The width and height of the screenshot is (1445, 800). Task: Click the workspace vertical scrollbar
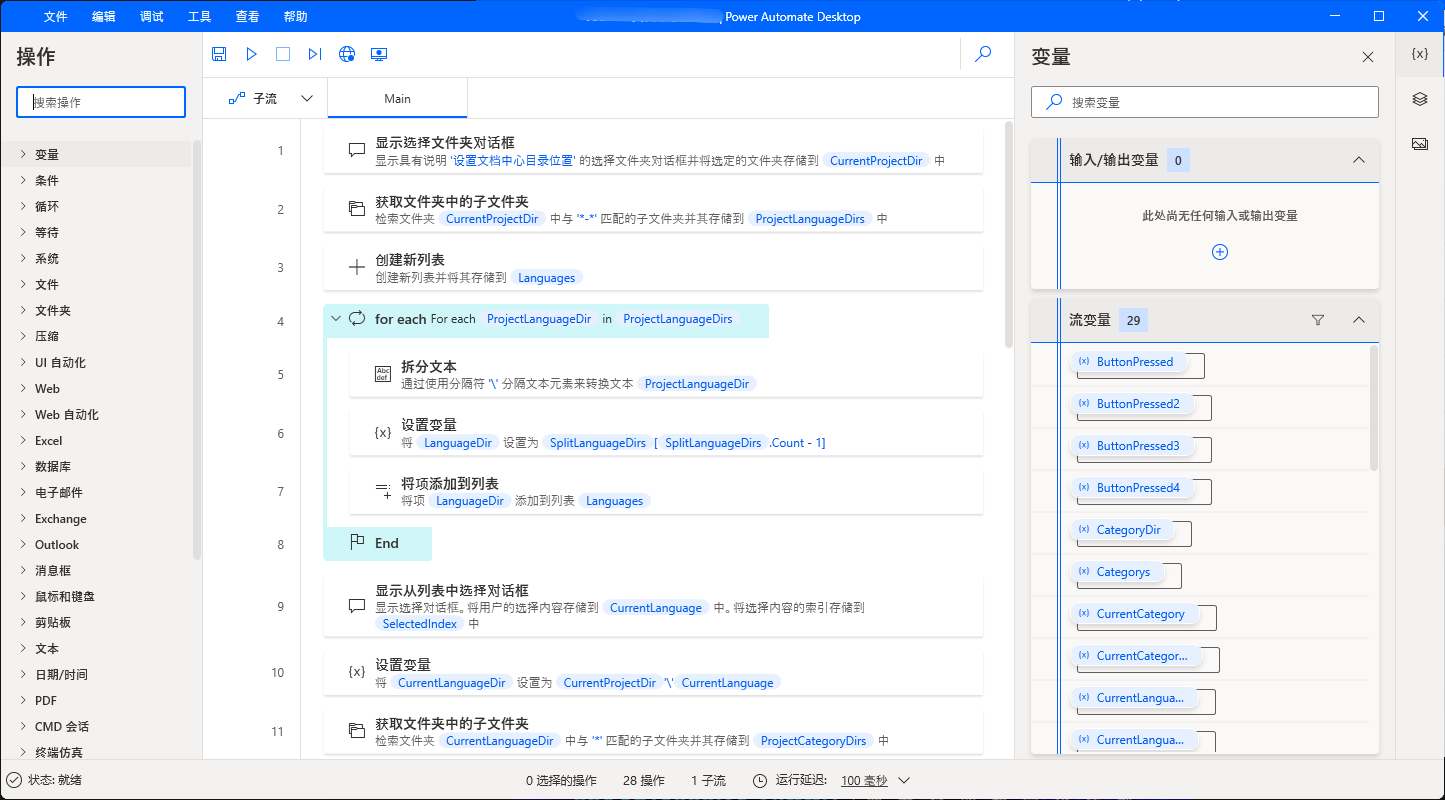(1008, 235)
